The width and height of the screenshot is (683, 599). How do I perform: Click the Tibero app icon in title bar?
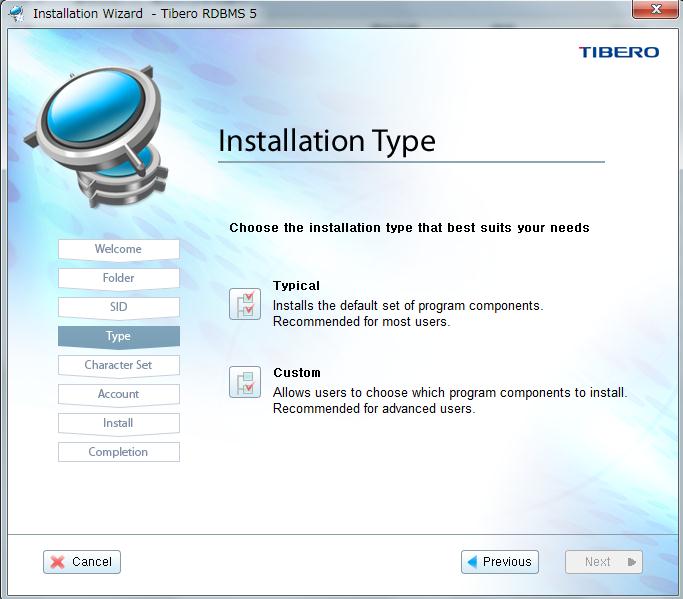coord(17,13)
